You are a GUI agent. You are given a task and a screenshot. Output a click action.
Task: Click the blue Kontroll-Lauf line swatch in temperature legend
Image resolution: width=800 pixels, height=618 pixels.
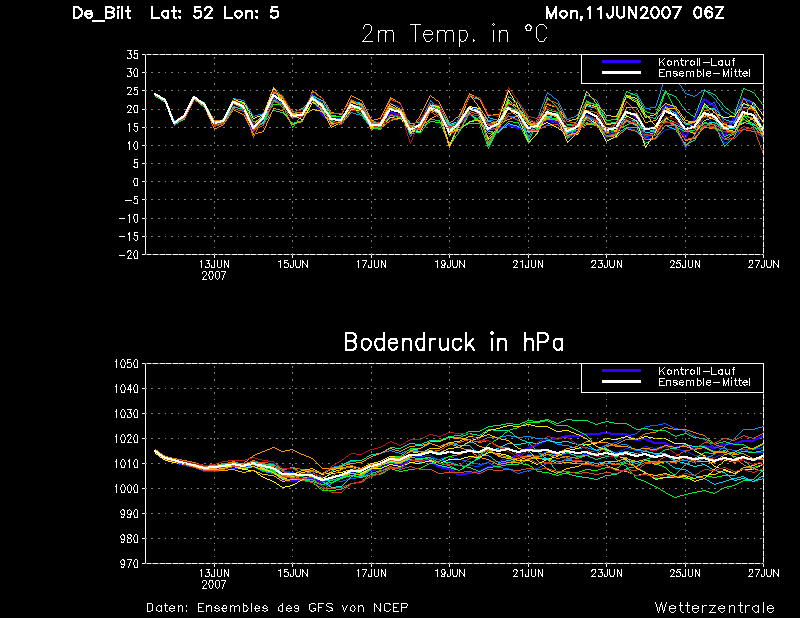coord(621,63)
